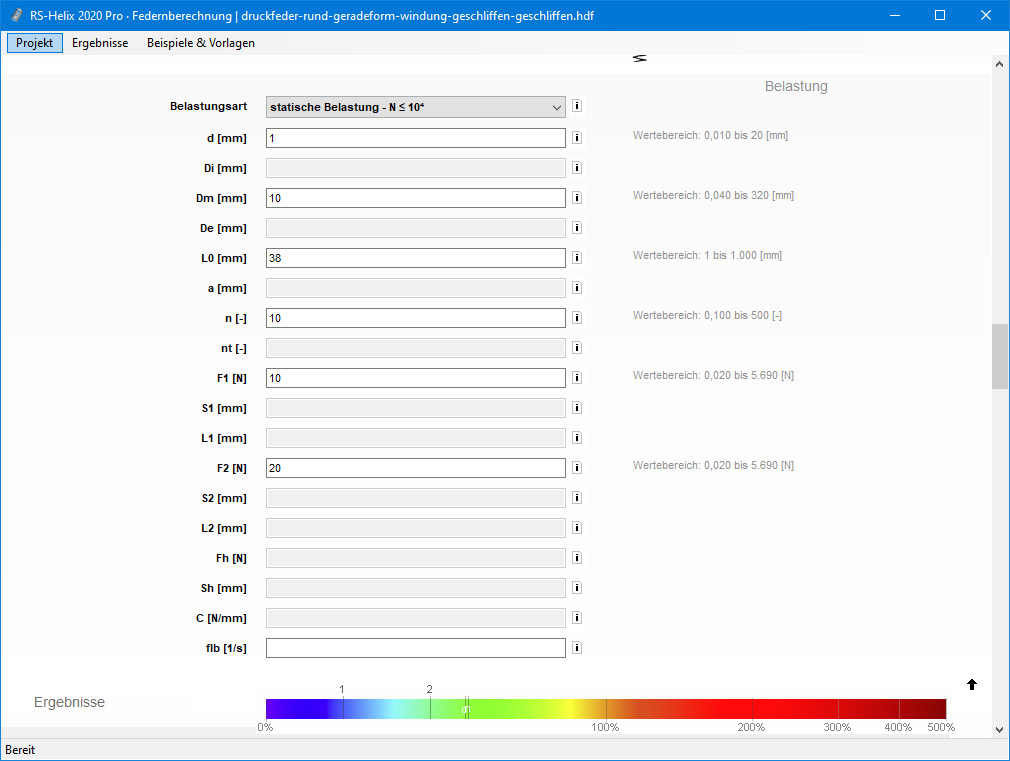The height and width of the screenshot is (761, 1010).
Task: Click info icon next to n [-] field
Action: [x=577, y=318]
